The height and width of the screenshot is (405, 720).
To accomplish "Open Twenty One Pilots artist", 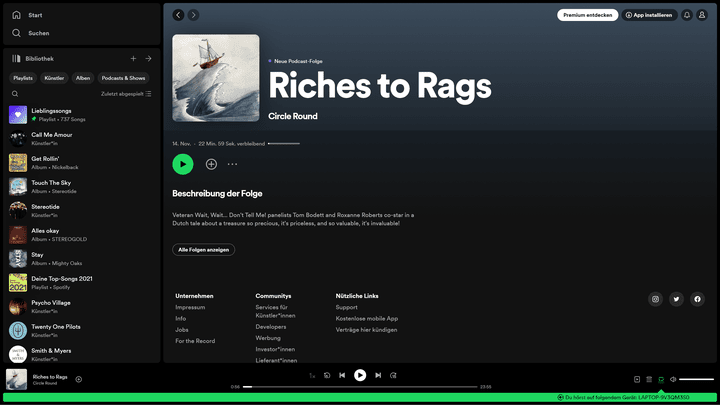I will point(81,331).
